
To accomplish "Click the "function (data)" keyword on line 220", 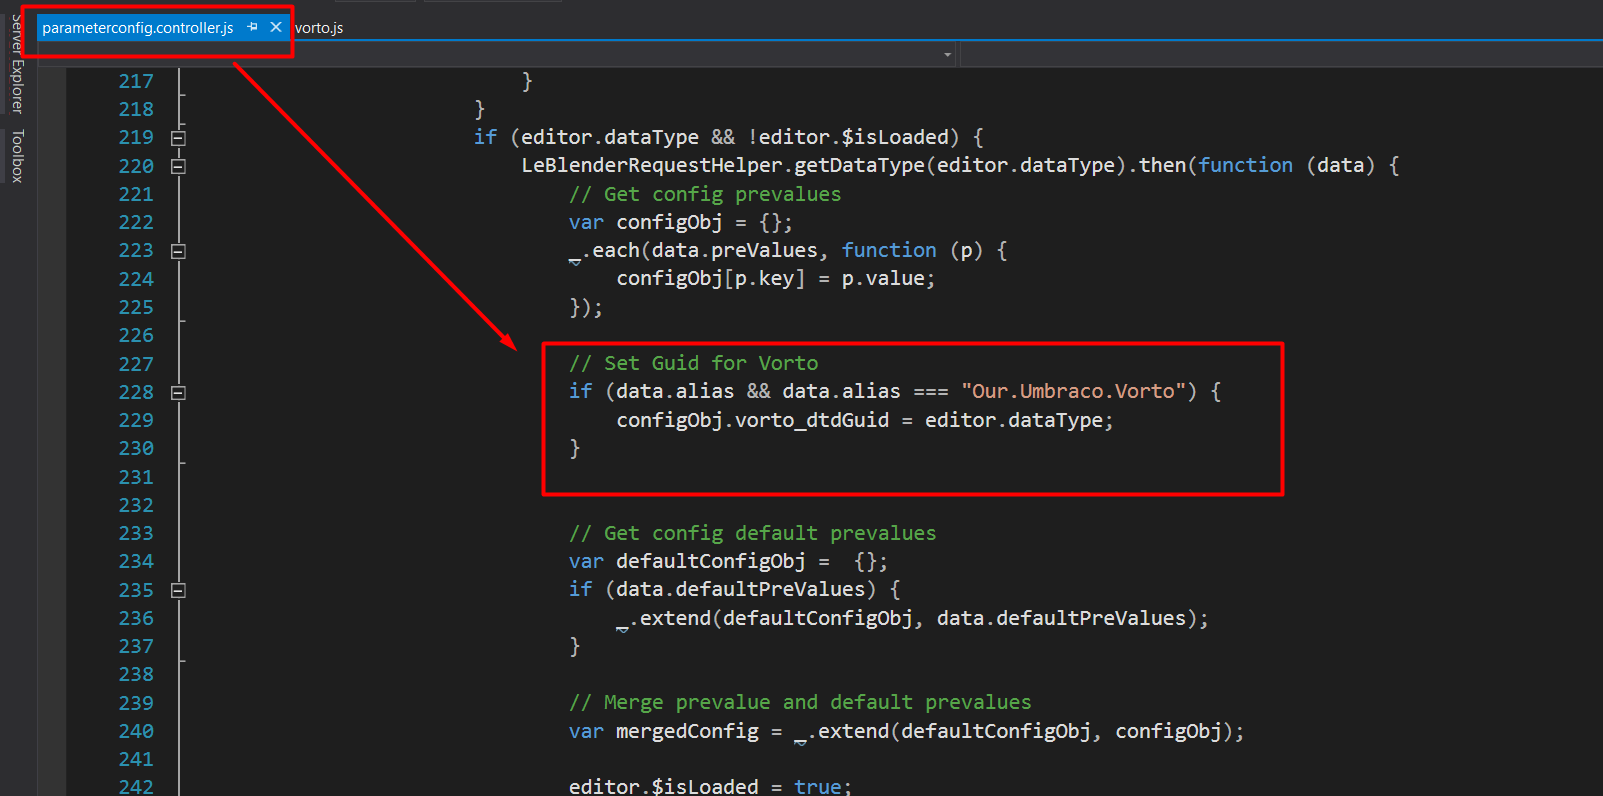I will (1287, 165).
